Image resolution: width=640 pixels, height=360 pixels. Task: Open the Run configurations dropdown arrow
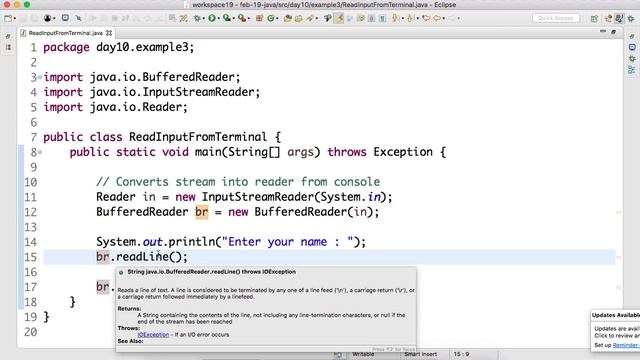tap(218, 18)
